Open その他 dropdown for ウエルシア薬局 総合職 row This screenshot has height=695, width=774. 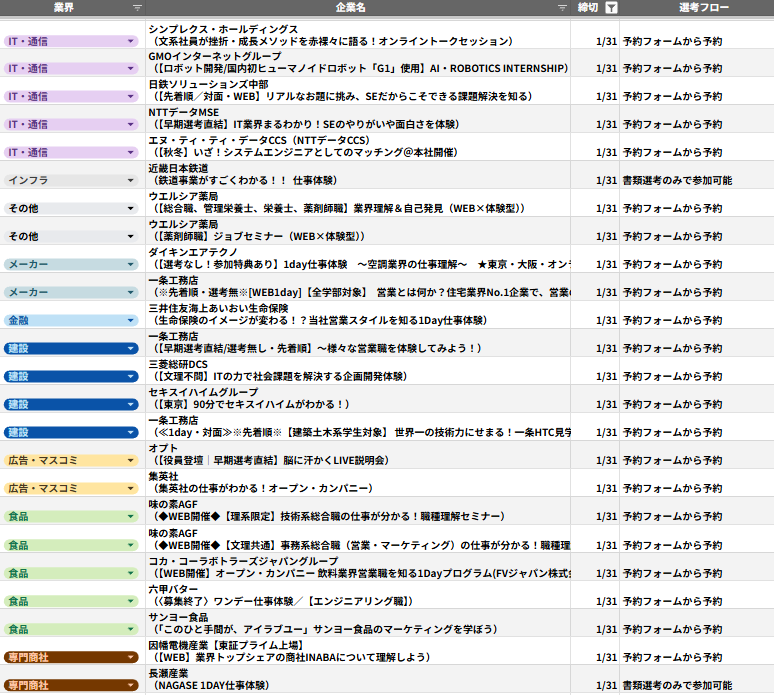pyautogui.click(x=130, y=209)
